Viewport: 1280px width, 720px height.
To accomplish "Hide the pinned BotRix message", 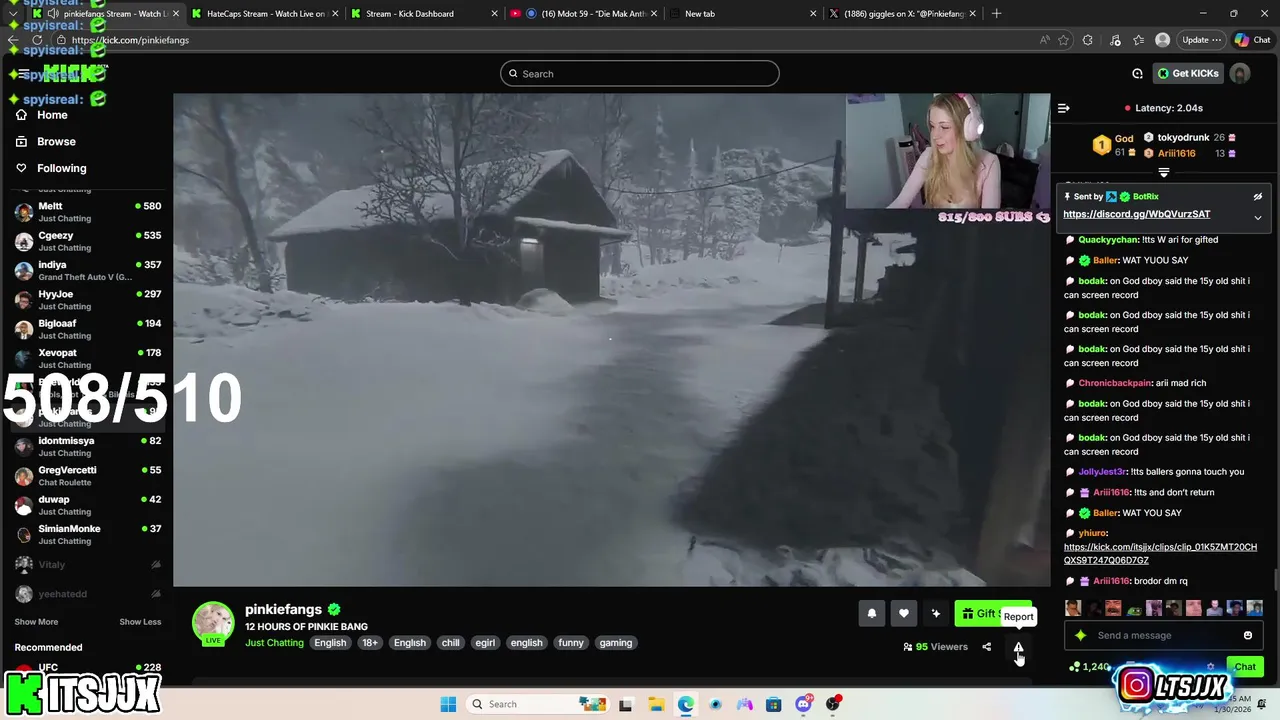I will tap(1258, 197).
